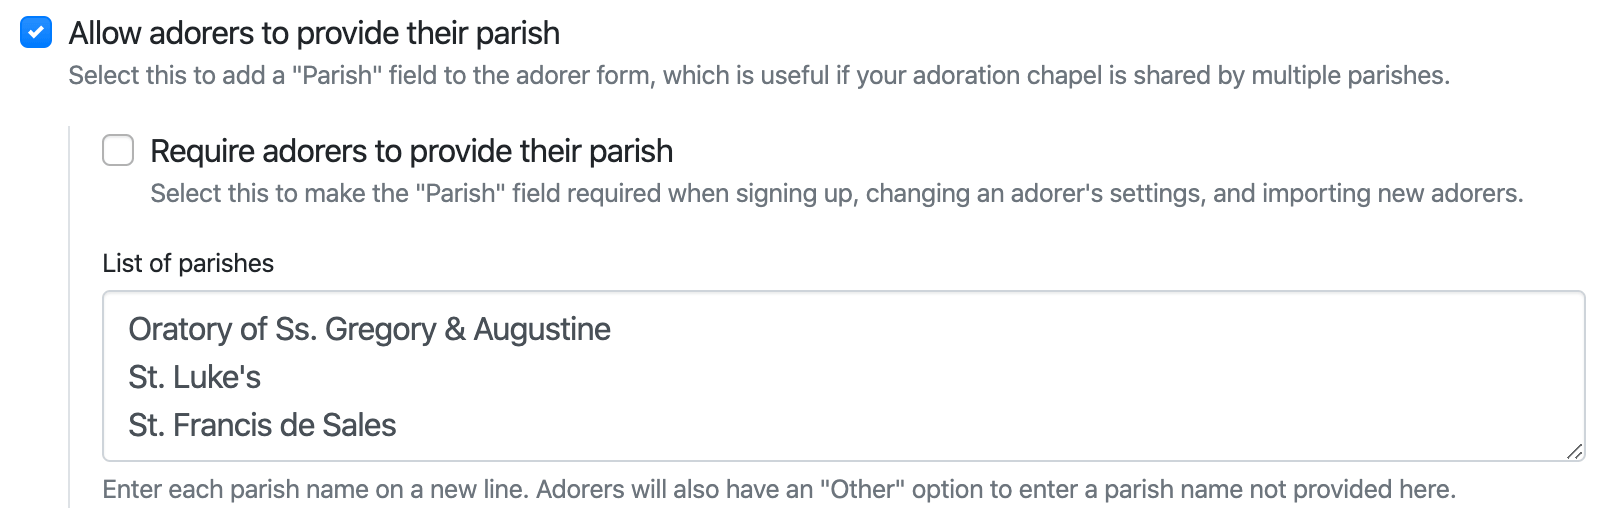Click the word "Augustine" in the parish list
This screenshot has height=528, width=1606.
coord(542,329)
